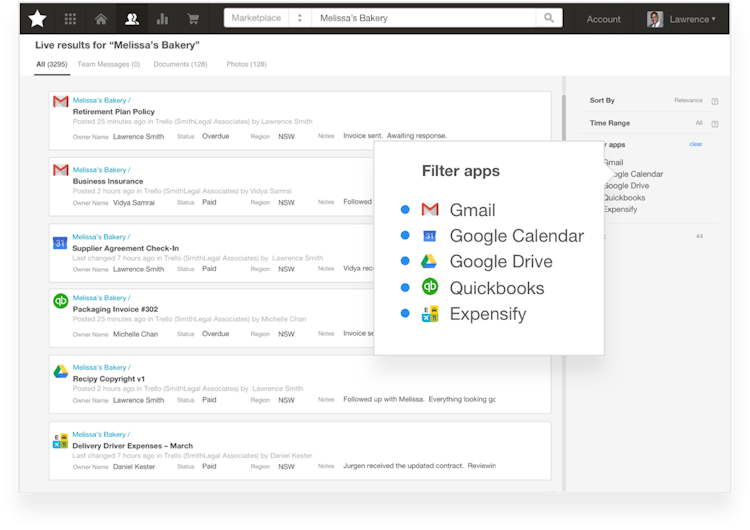Open Melissa's Bakery link above Retirement Plan
This screenshot has width=750, height=530.
(101, 100)
